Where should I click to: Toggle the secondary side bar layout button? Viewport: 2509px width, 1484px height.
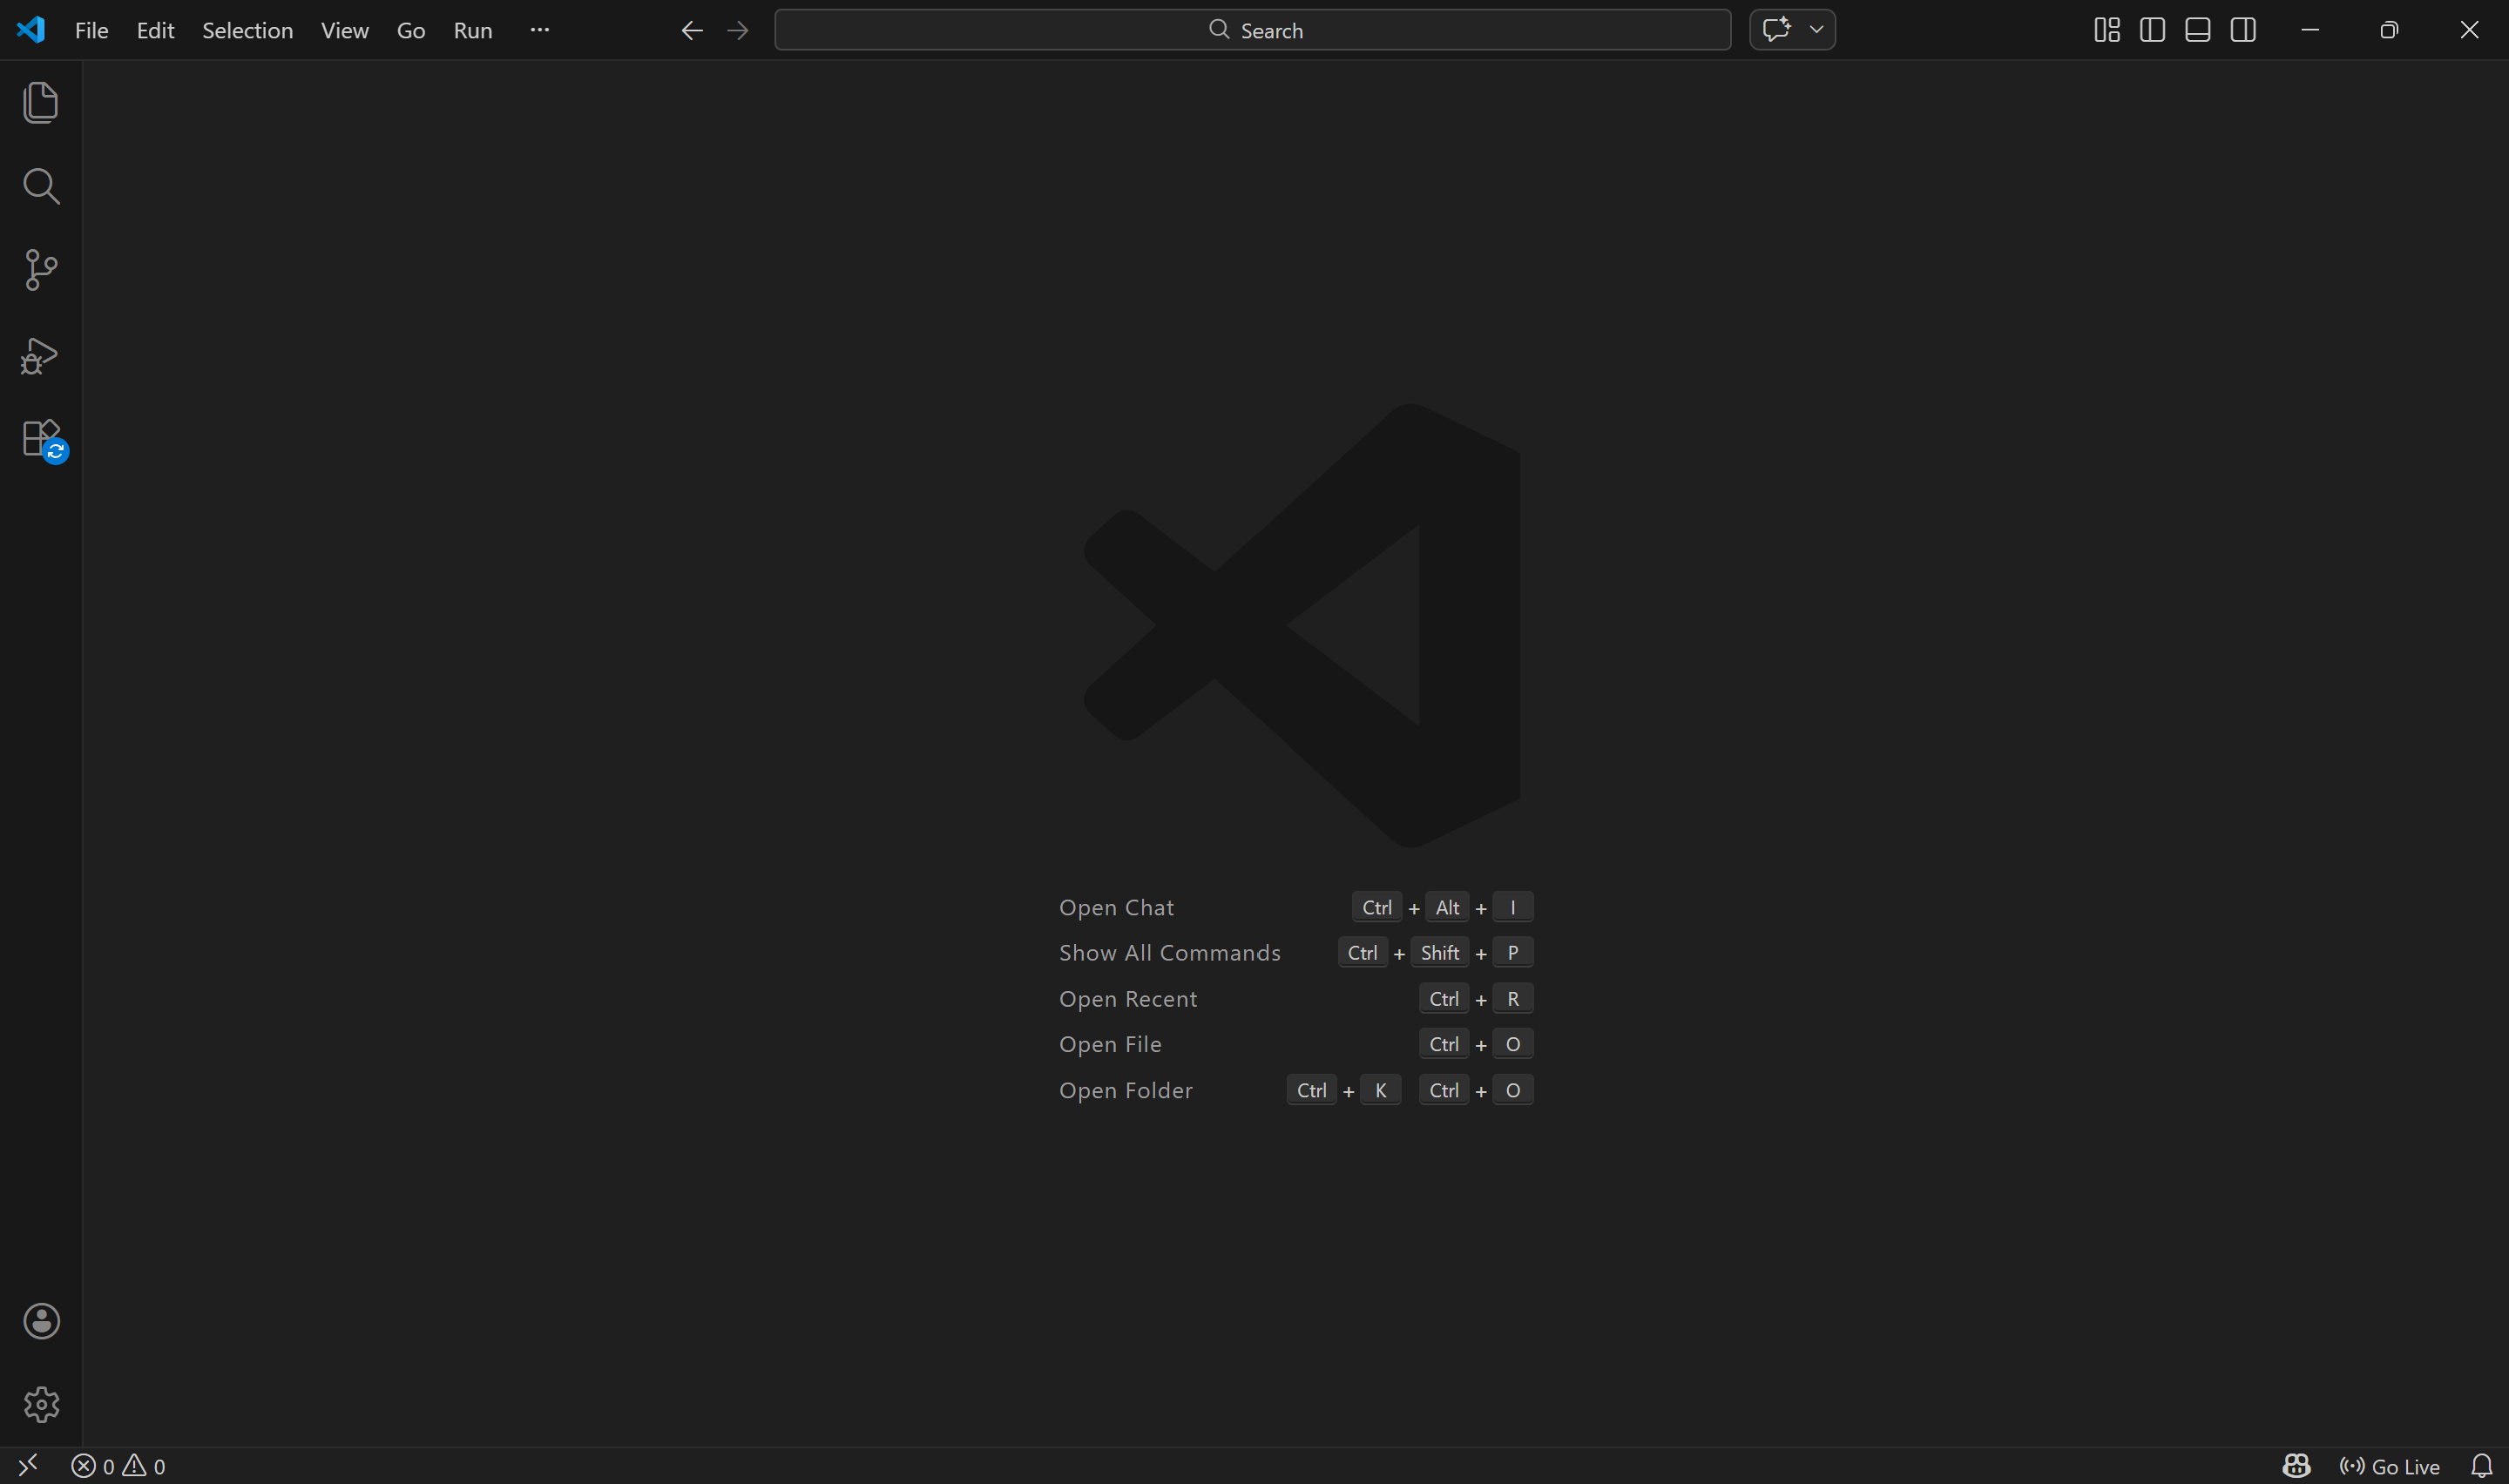tap(2243, 30)
